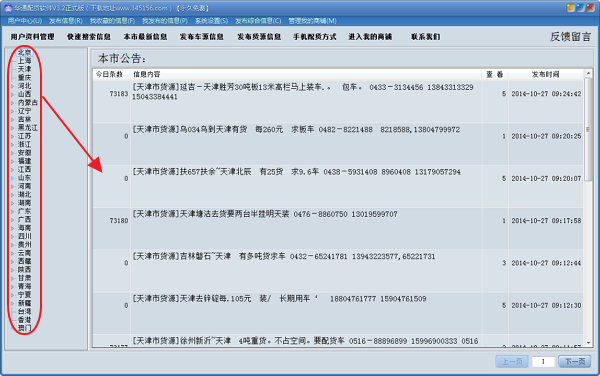Select 陕西 in the region tree
Image resolution: width=600 pixels, height=376 pixels.
tap(24, 270)
